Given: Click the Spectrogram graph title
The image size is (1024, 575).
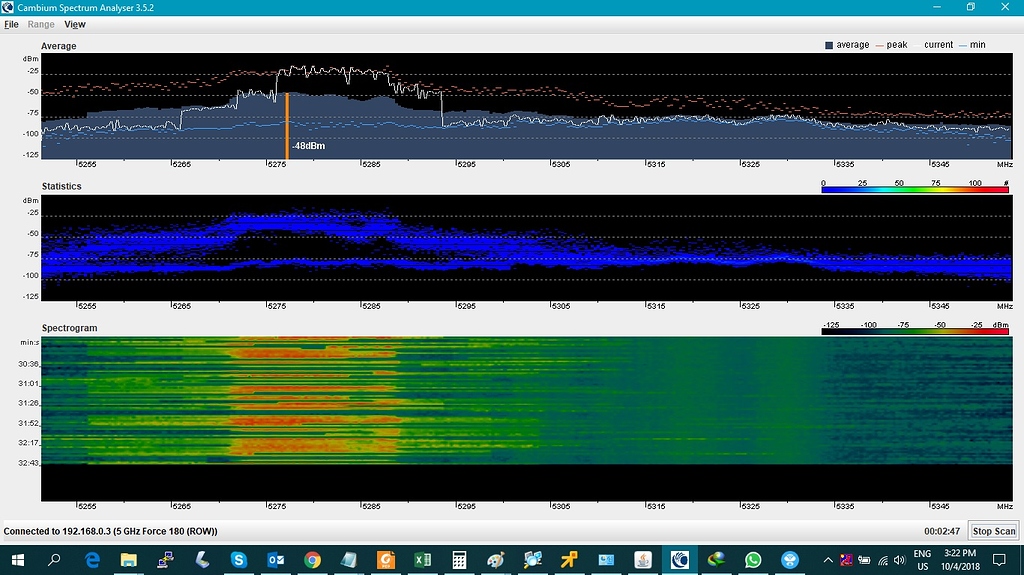Looking at the screenshot, I should point(69,328).
